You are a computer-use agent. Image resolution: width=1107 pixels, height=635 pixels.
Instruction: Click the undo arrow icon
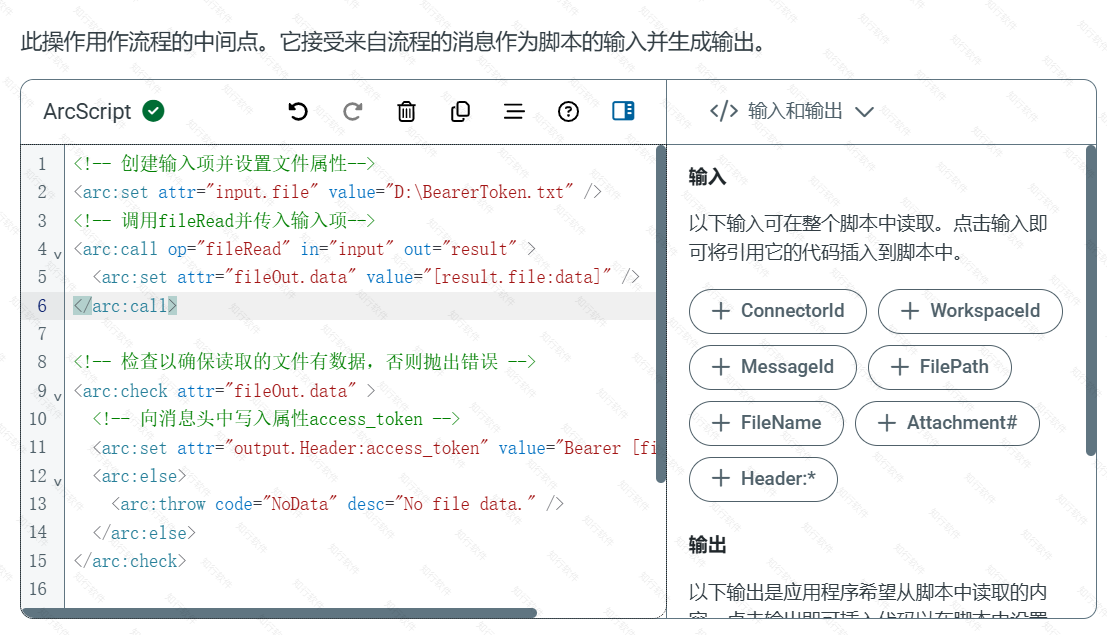point(298,111)
